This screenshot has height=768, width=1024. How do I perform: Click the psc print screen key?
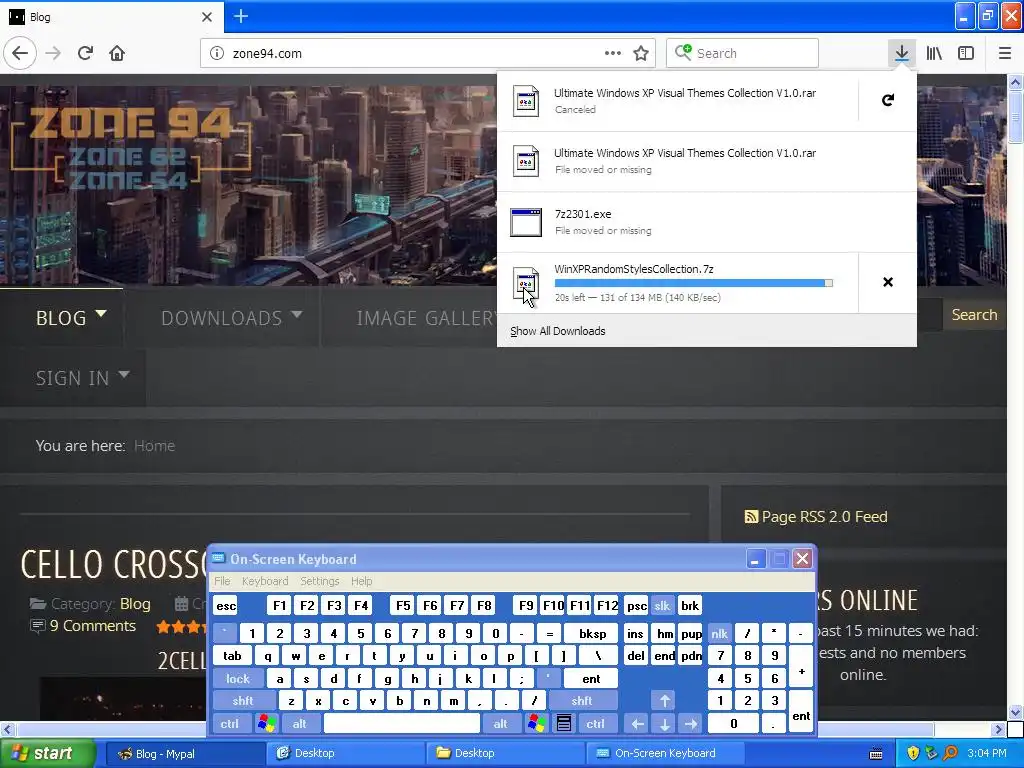tap(637, 605)
